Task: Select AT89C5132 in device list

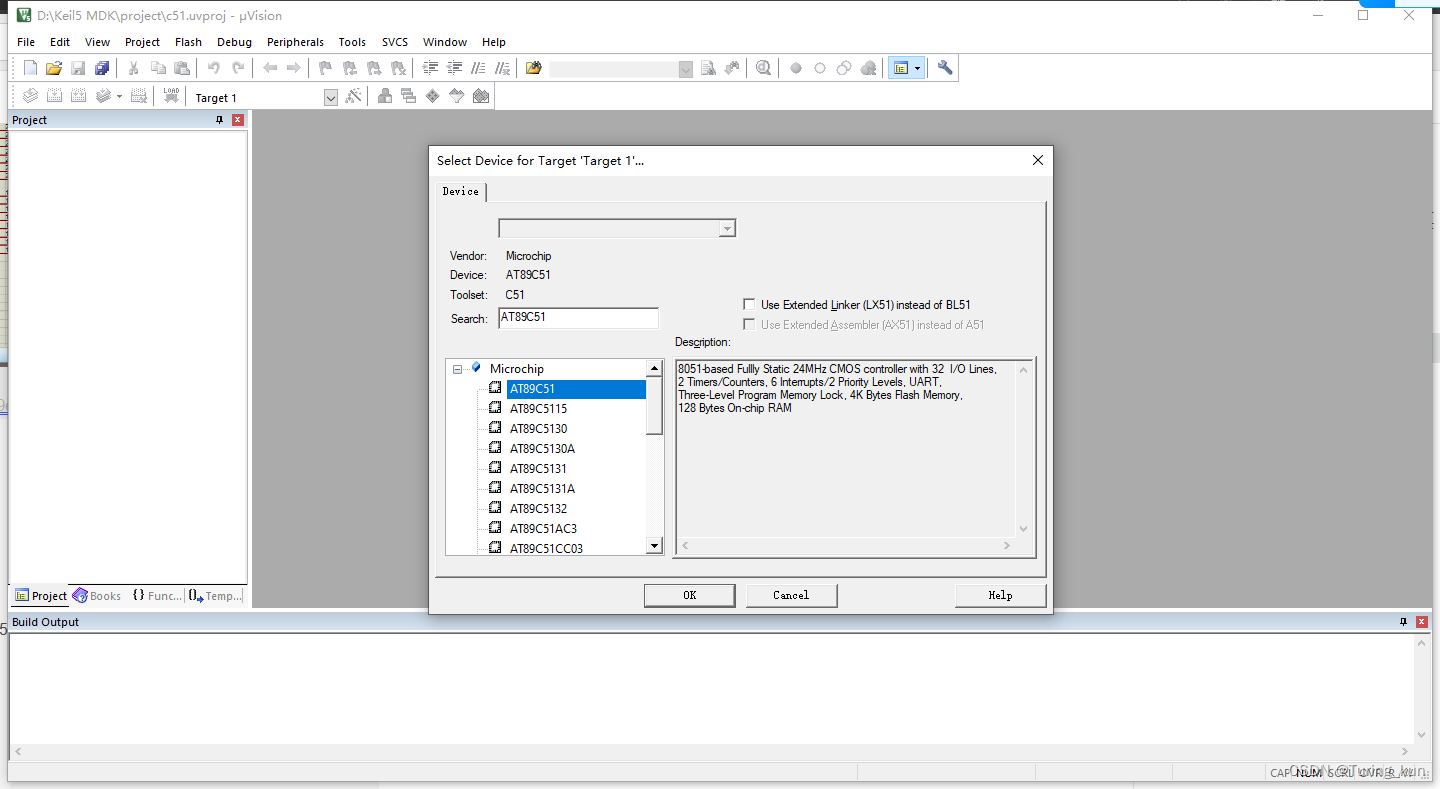Action: coord(538,508)
